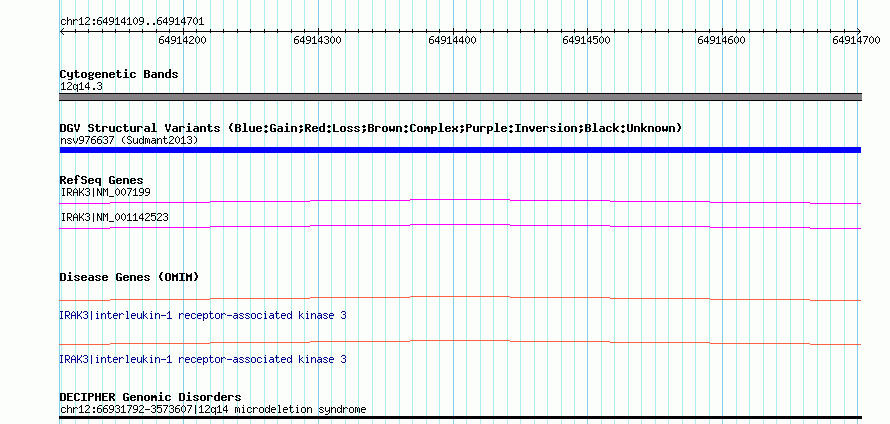Open IRAK3|NM_007199 transcript label

pyautogui.click(x=106, y=192)
